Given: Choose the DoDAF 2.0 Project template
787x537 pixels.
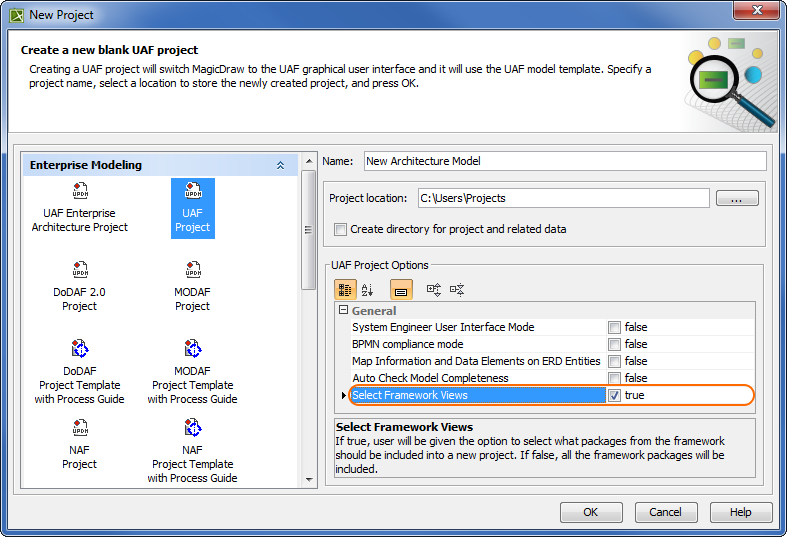Looking at the screenshot, I should click(x=79, y=287).
